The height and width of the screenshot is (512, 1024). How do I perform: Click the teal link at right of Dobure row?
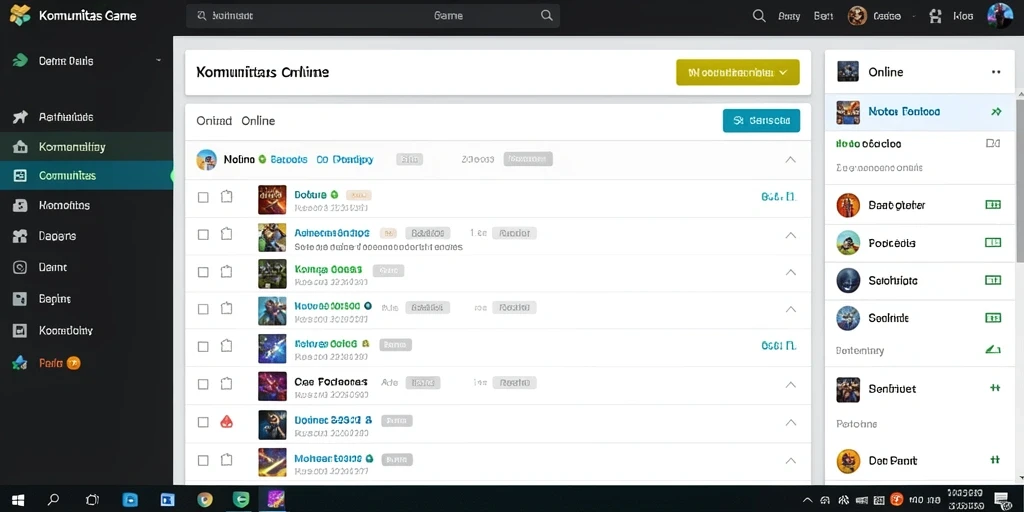point(778,196)
